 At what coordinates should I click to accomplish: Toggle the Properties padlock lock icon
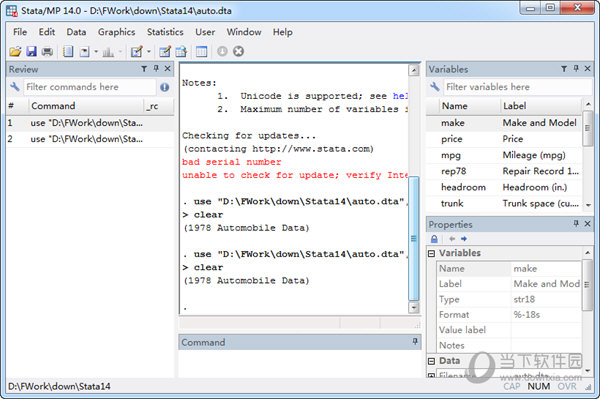(x=434, y=239)
